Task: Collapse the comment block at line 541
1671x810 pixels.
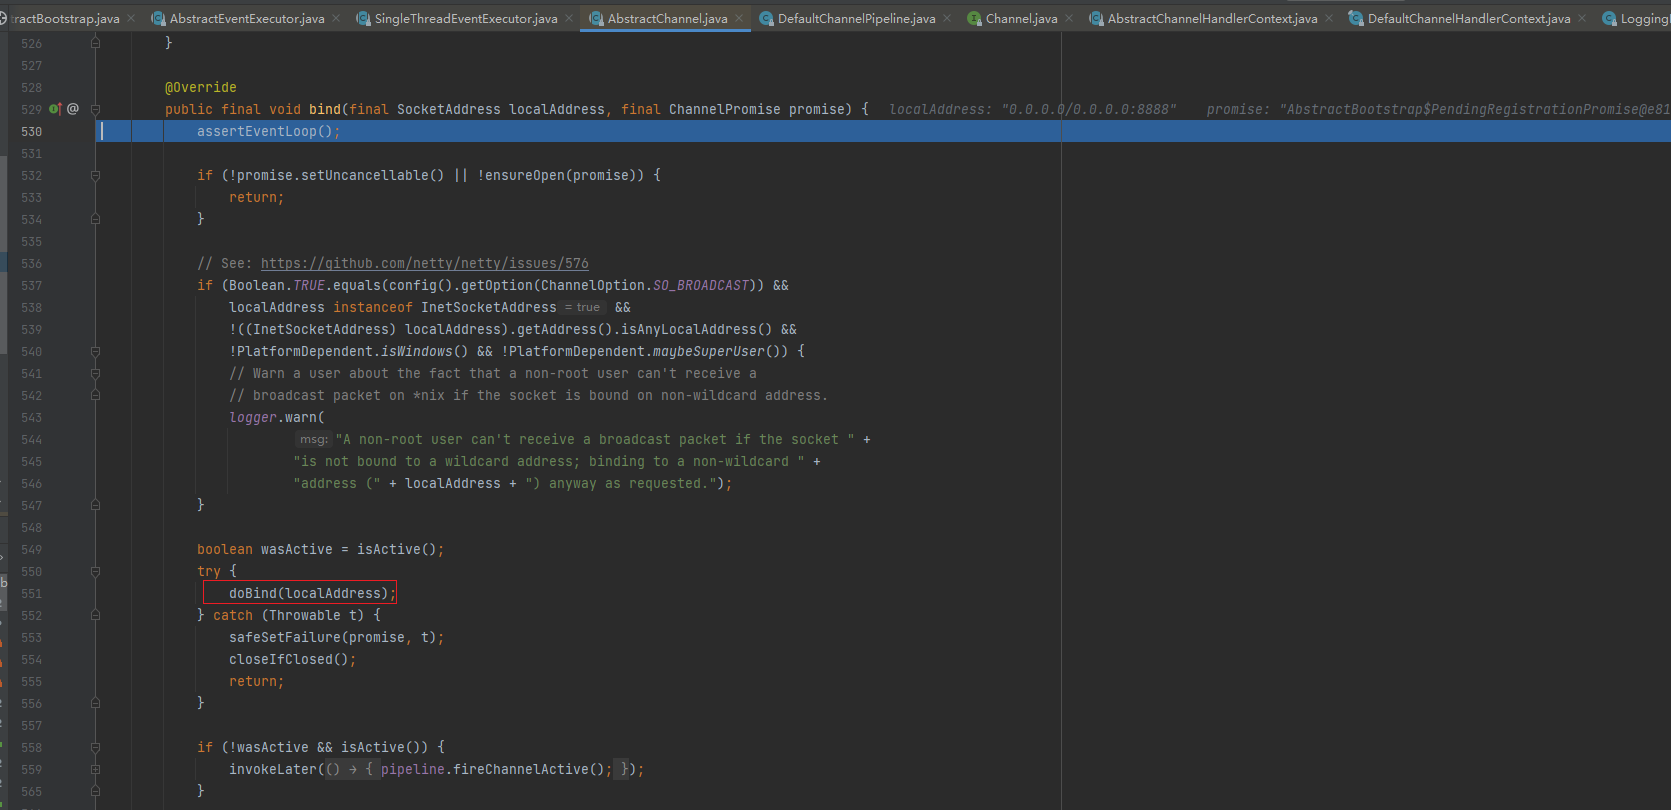Action: 95,373
